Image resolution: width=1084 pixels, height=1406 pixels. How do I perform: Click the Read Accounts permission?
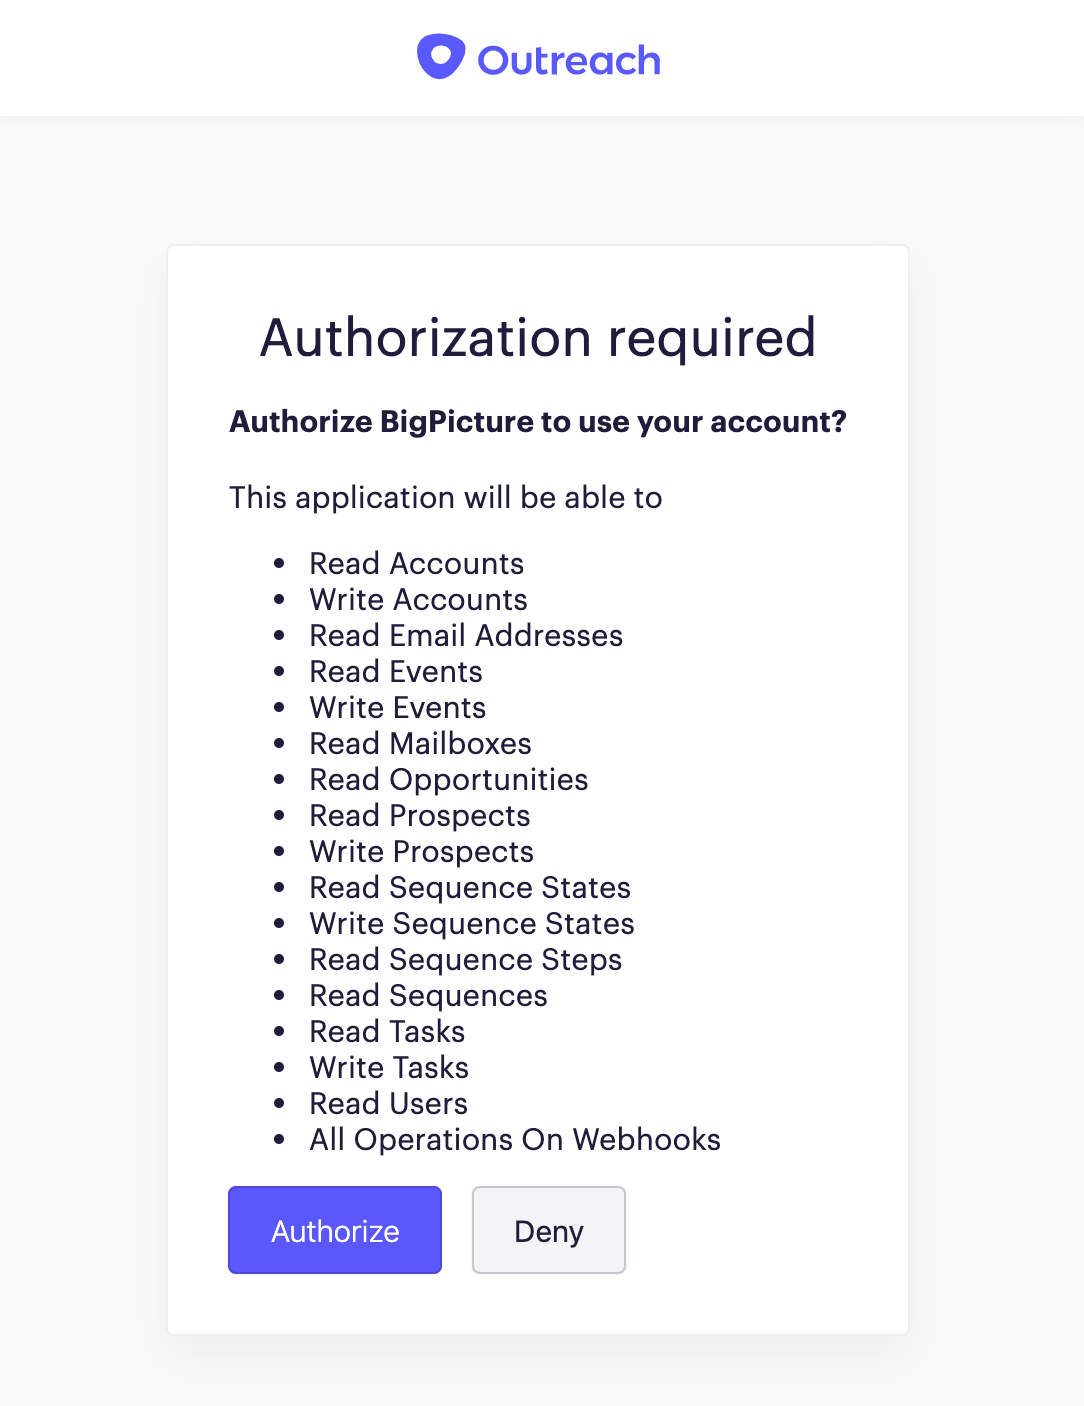point(416,564)
